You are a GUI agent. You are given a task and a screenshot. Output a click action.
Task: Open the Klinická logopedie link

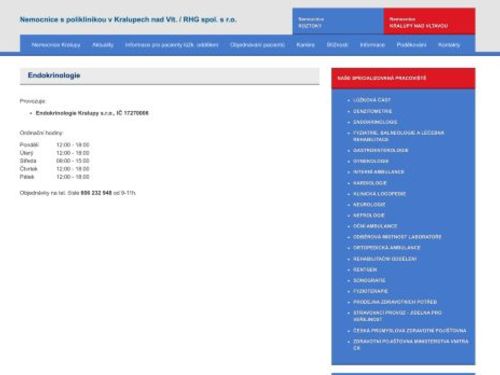(379, 194)
